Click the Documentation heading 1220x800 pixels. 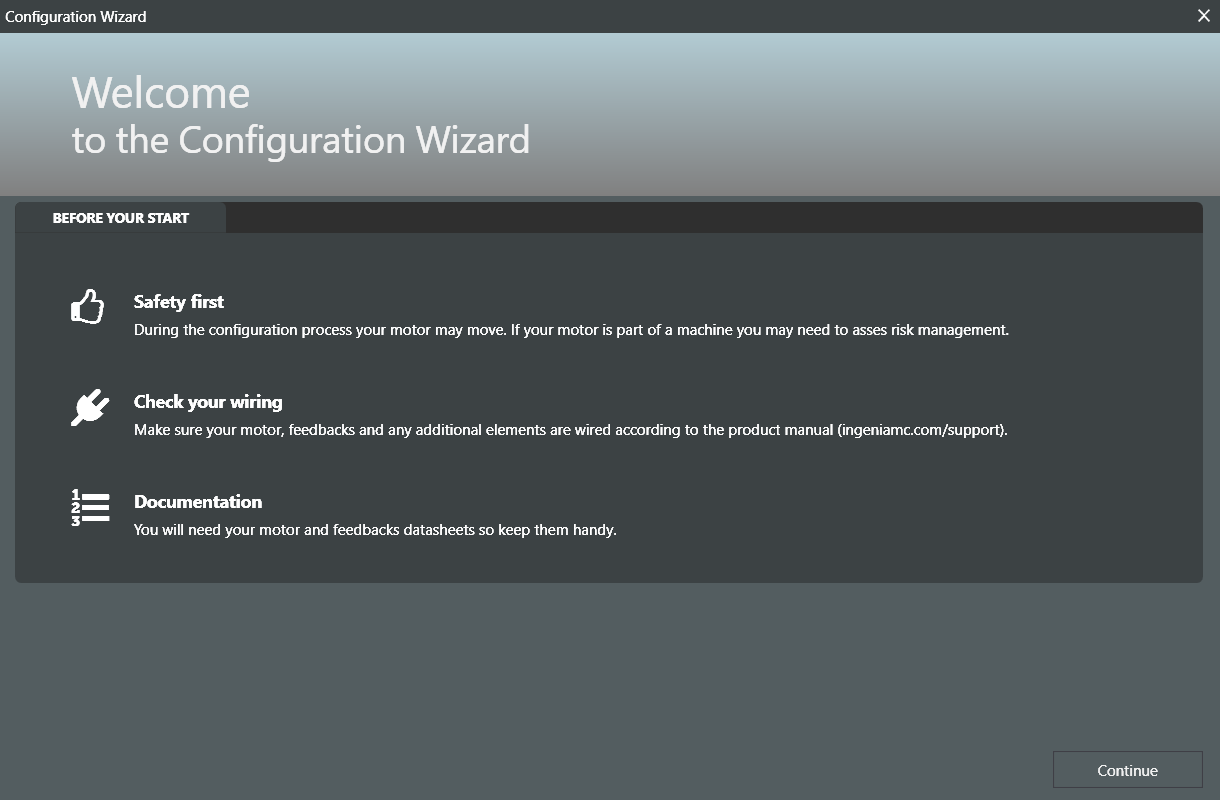(198, 502)
